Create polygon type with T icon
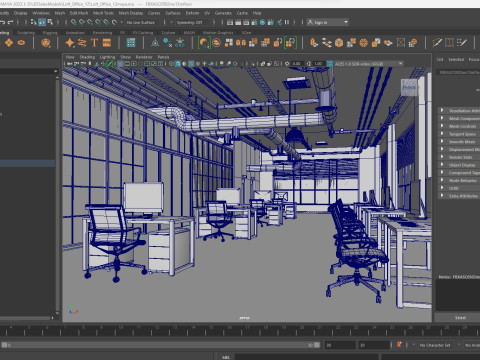The image size is (480, 360). point(94,43)
